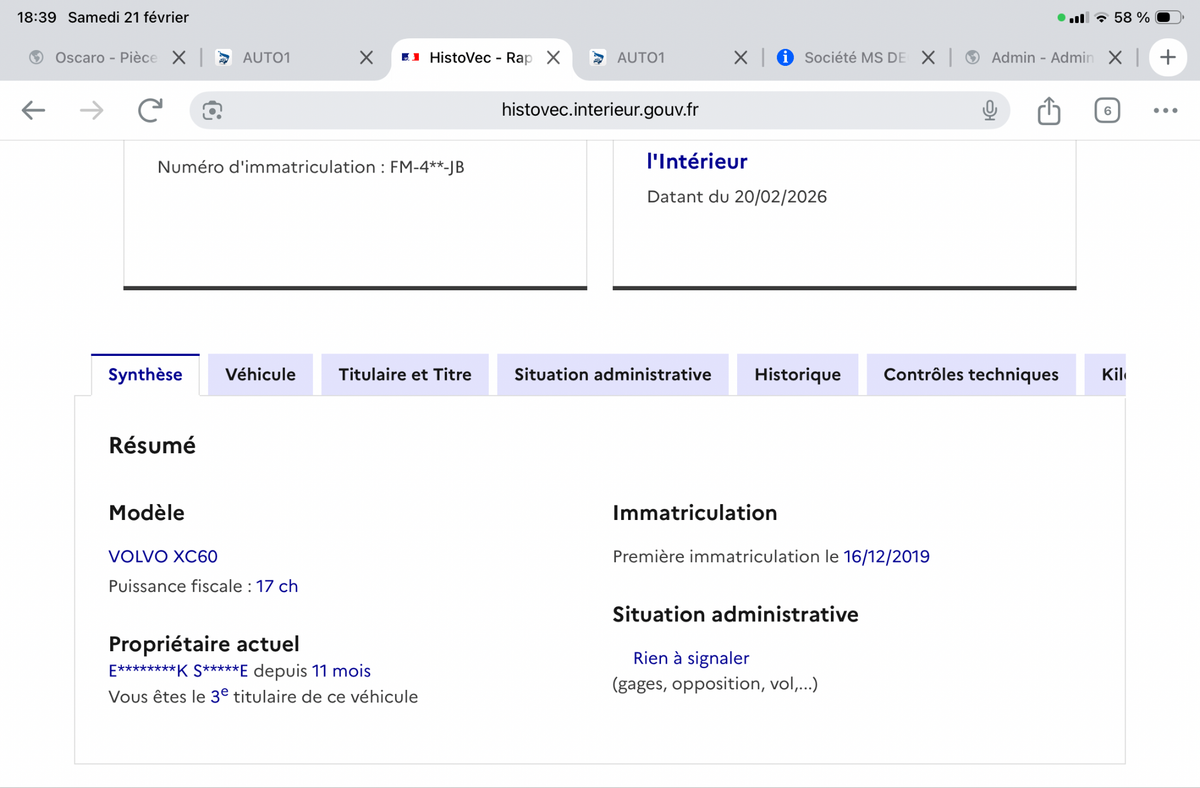This screenshot has height=788, width=1200.
Task: Close the Société MS DE tab
Action: coord(928,58)
